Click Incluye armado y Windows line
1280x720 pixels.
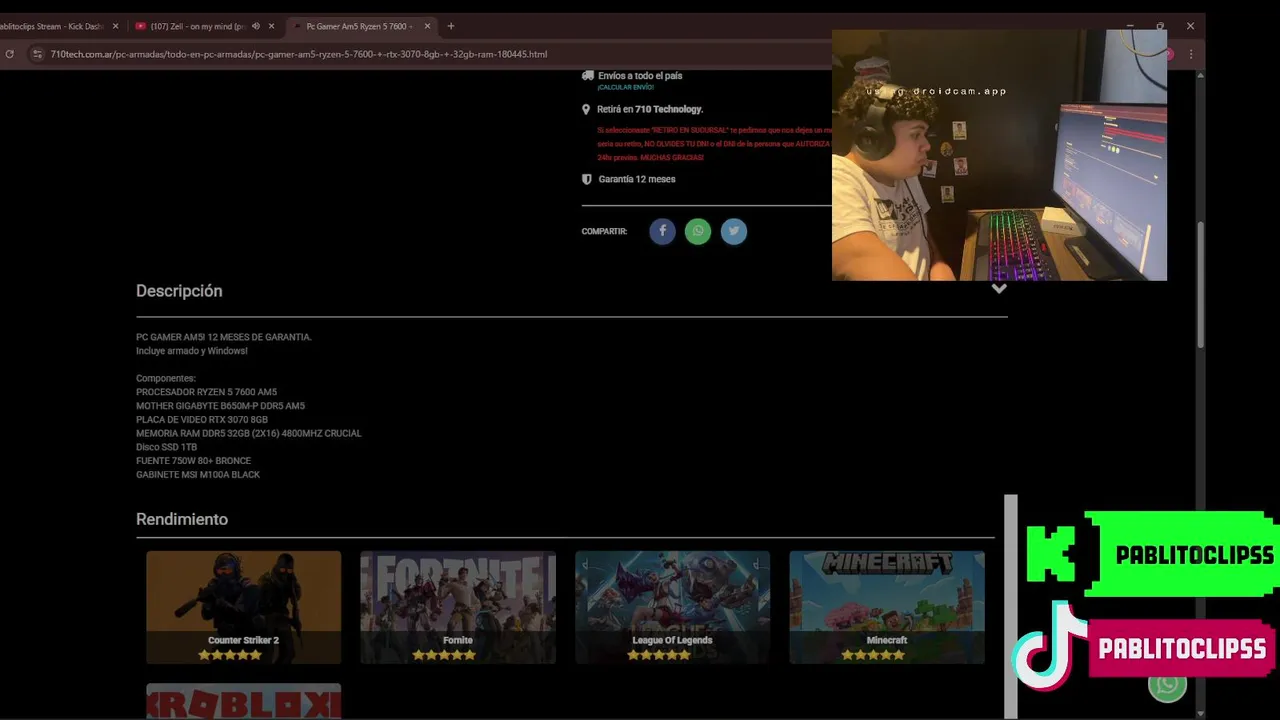(x=192, y=351)
